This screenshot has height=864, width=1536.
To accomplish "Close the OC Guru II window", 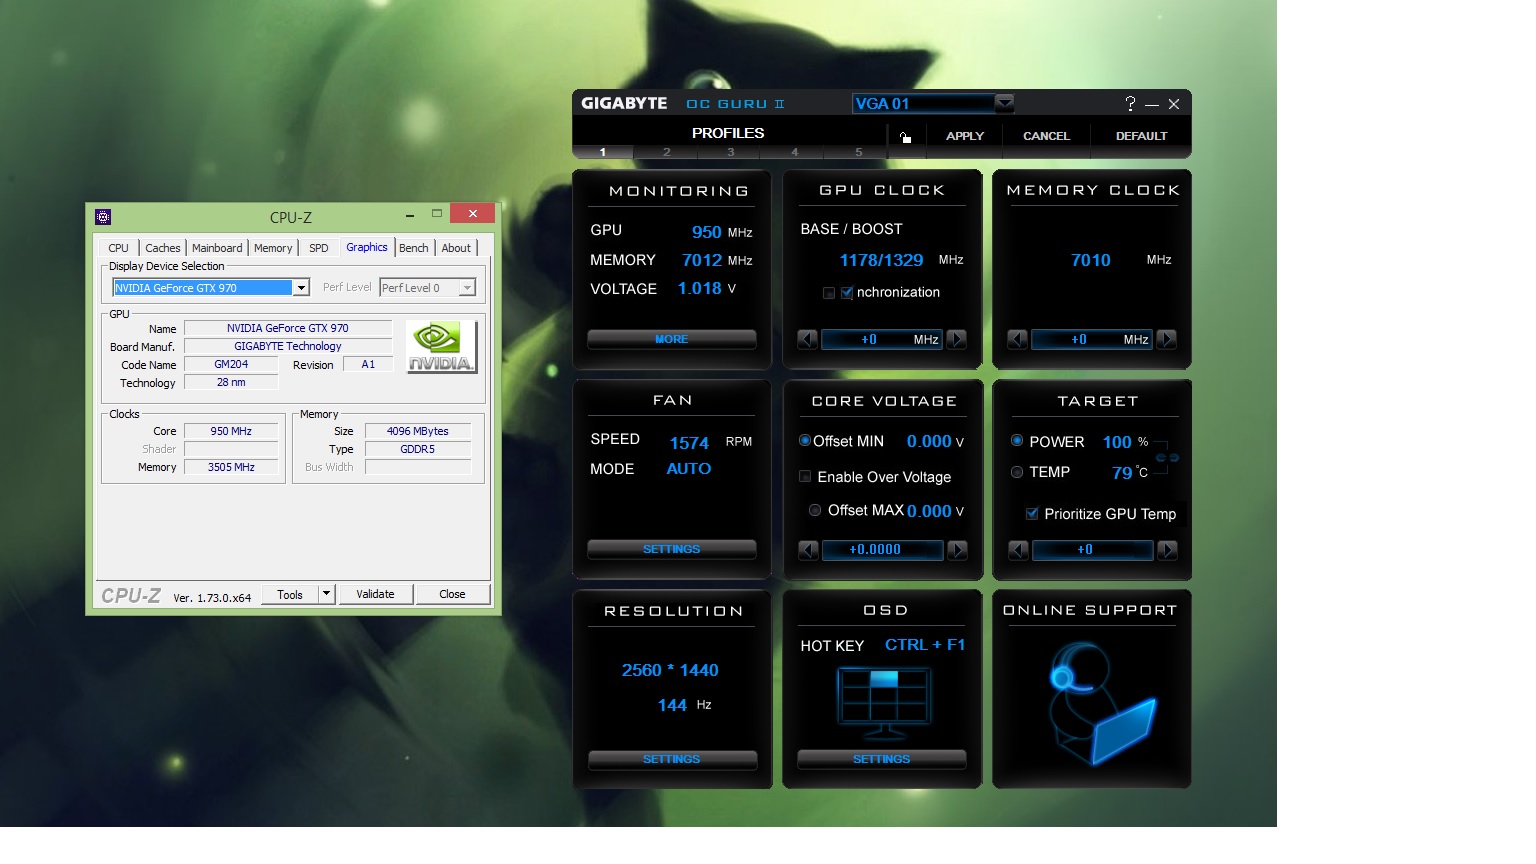I will [x=1174, y=104].
